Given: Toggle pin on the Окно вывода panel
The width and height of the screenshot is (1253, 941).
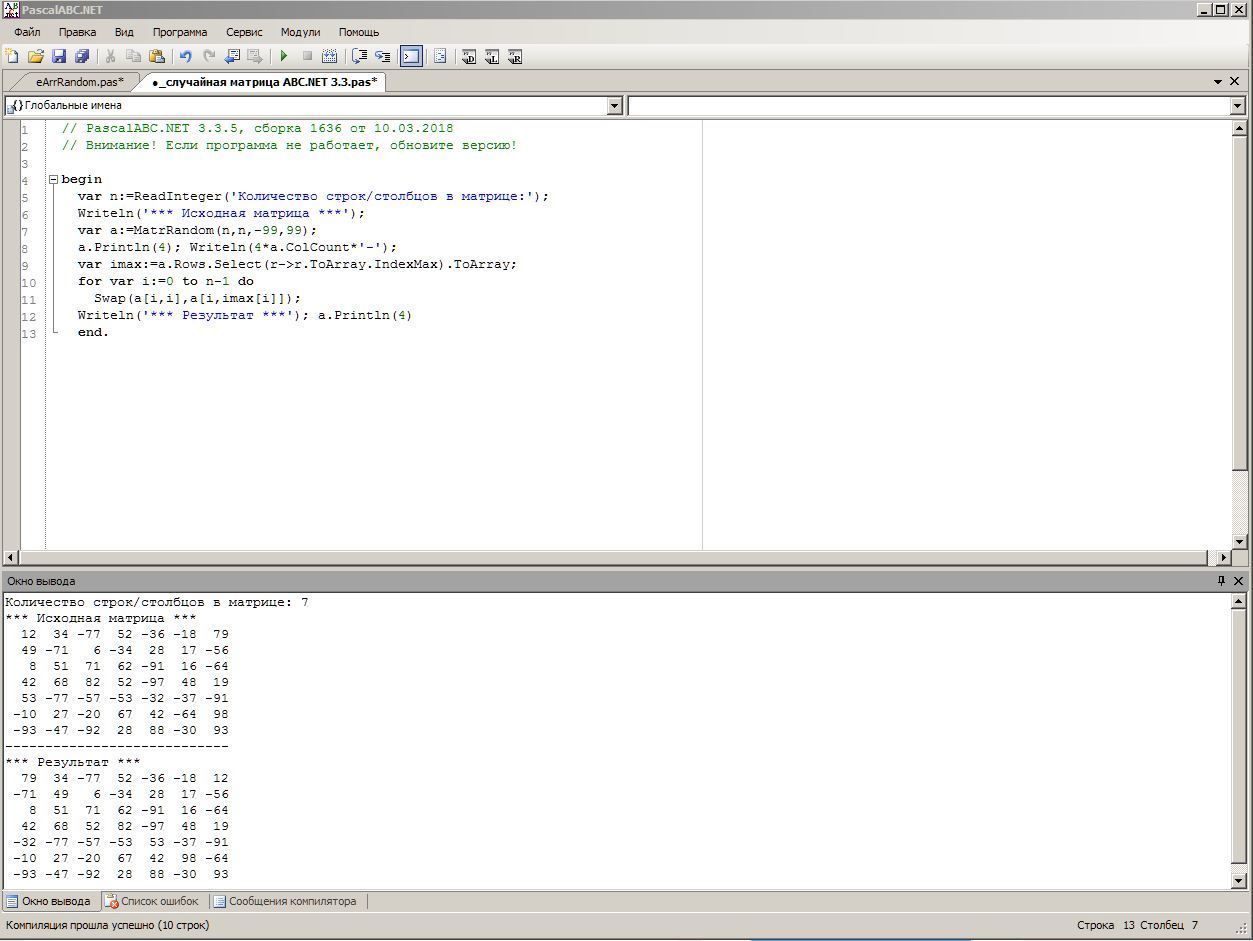Looking at the screenshot, I should click(x=1221, y=581).
